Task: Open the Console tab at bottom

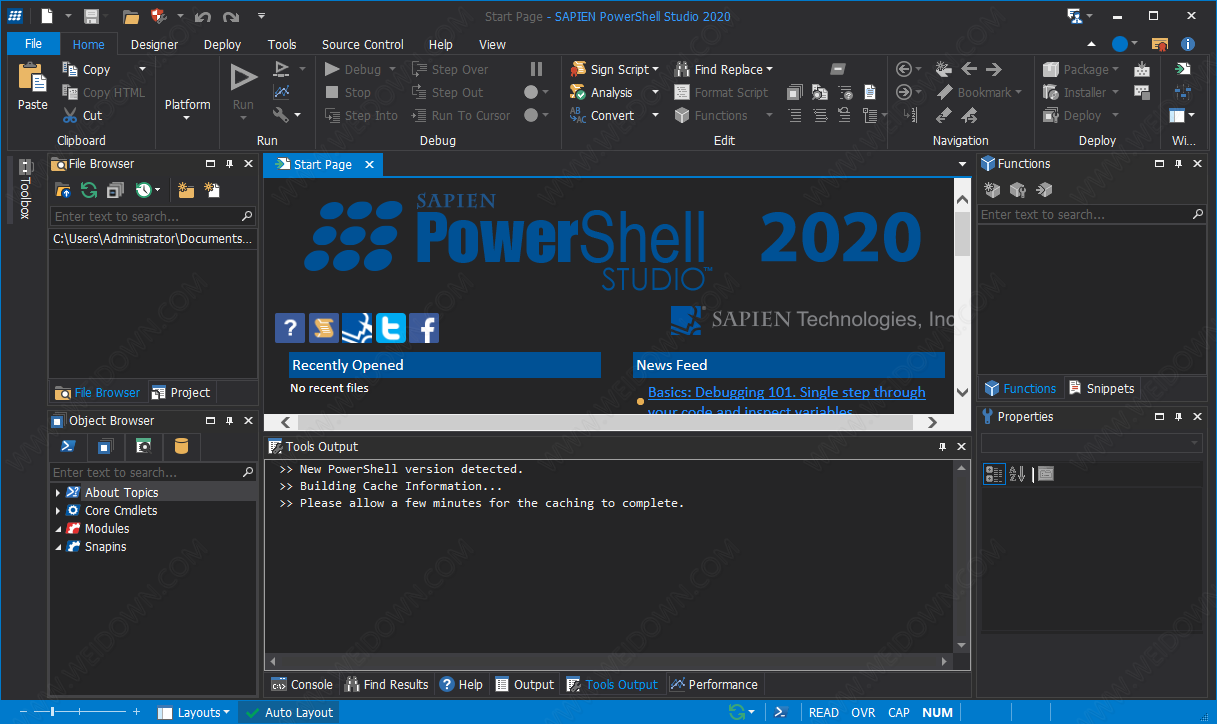Action: coord(301,684)
